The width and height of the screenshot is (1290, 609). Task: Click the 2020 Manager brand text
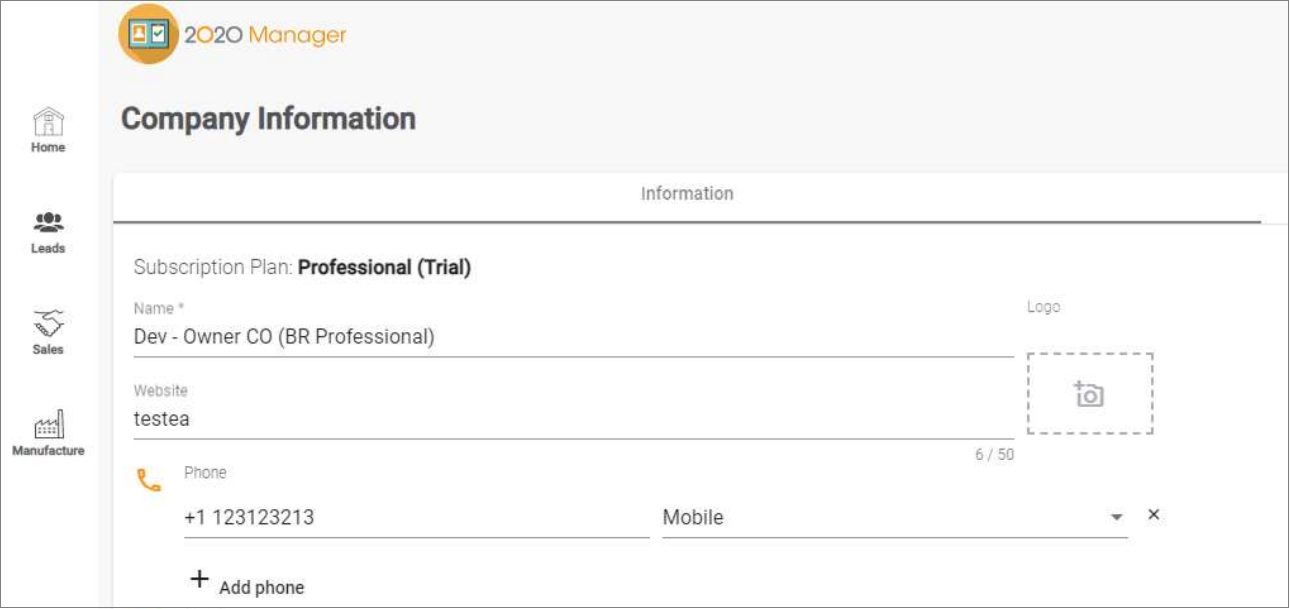(265, 35)
